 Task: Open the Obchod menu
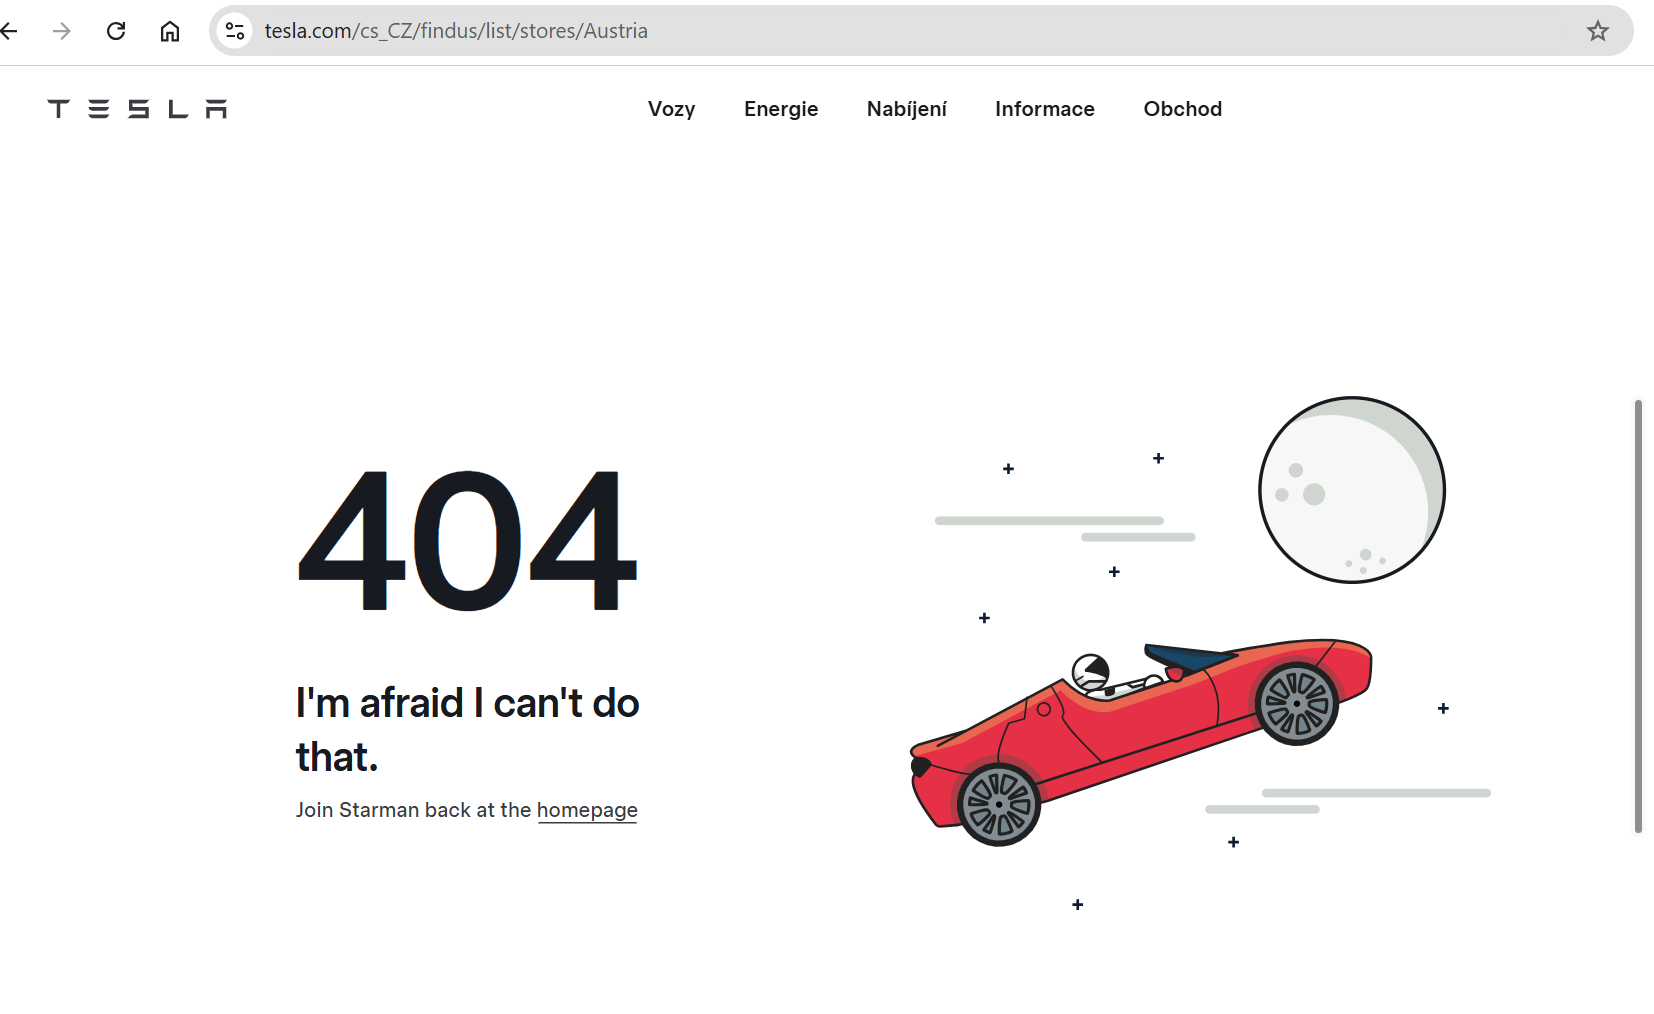pyautogui.click(x=1183, y=109)
